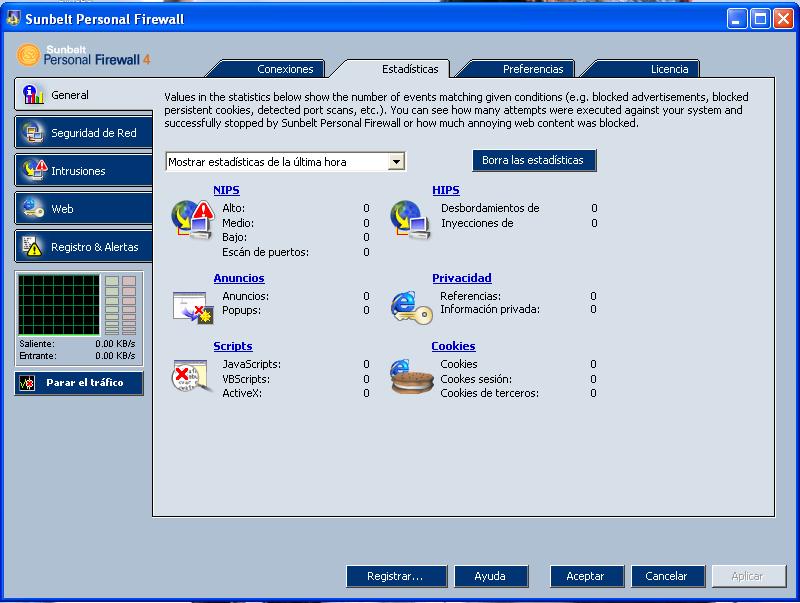Click the Seguridad de Red network icon
Image resolution: width=800 pixels, height=603 pixels.
pos(33,133)
